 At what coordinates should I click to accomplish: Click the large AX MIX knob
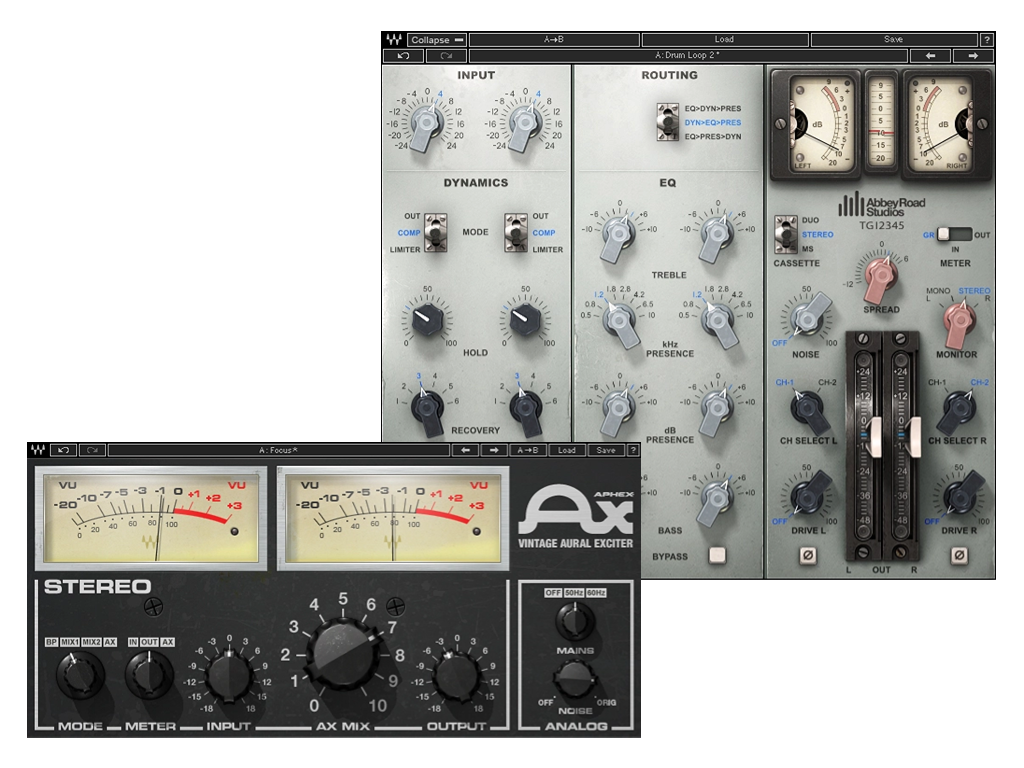[344, 656]
